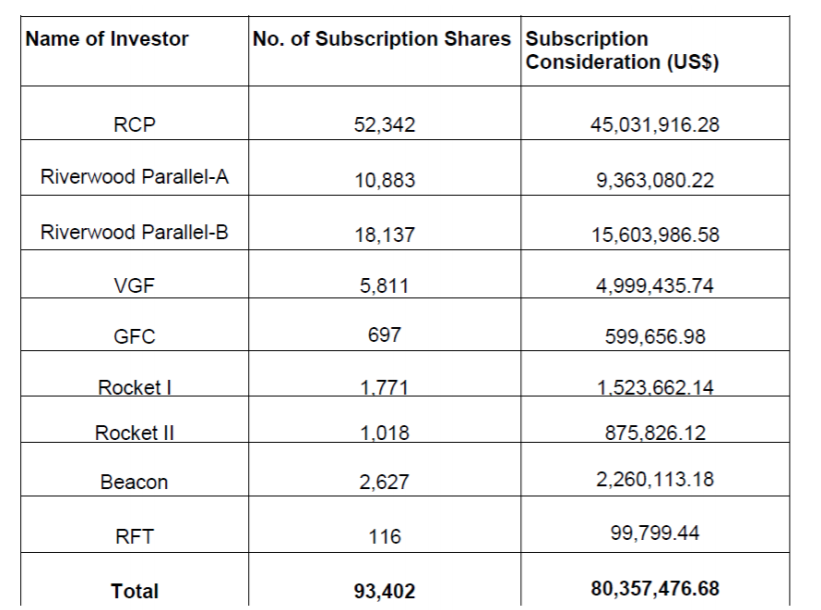821x610 pixels.
Task: Click the 52,342 shares value
Action: (384, 126)
